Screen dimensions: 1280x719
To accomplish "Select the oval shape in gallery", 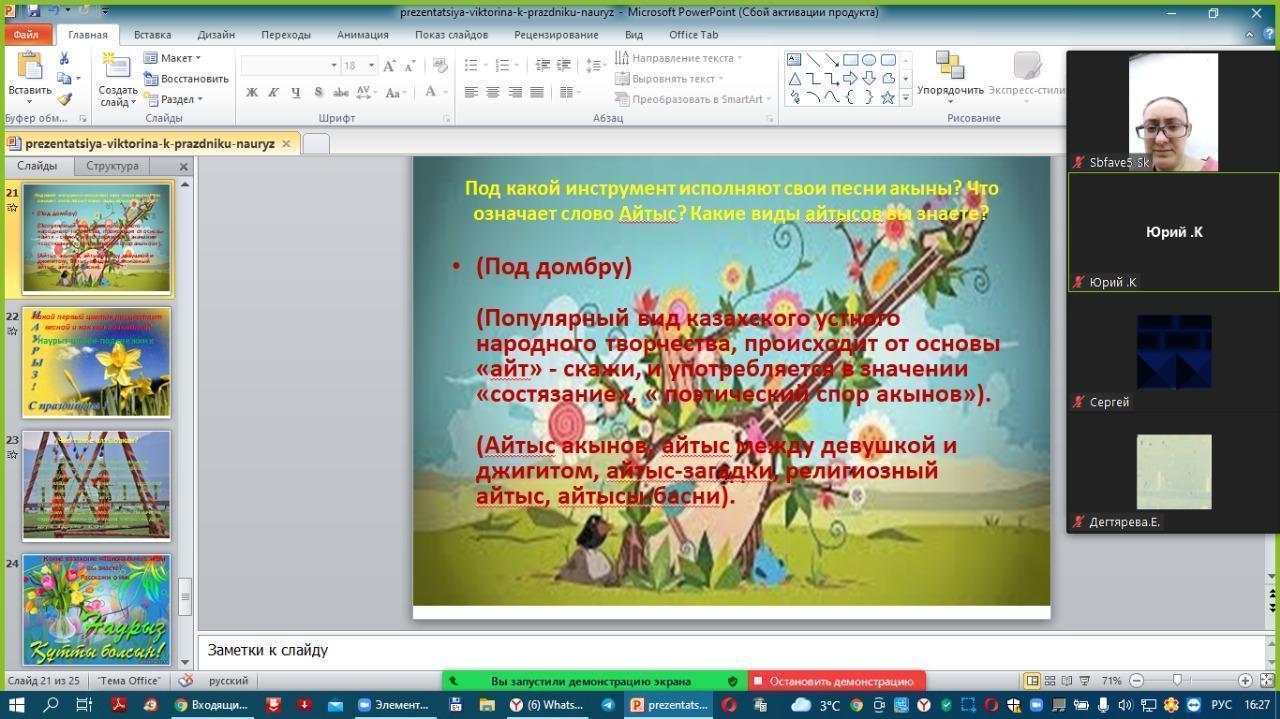I will 869,60.
